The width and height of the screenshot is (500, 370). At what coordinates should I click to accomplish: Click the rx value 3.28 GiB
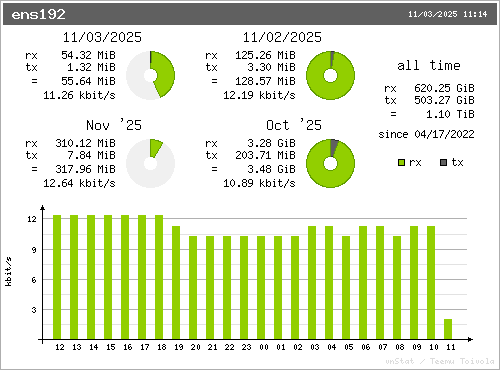click(x=271, y=143)
